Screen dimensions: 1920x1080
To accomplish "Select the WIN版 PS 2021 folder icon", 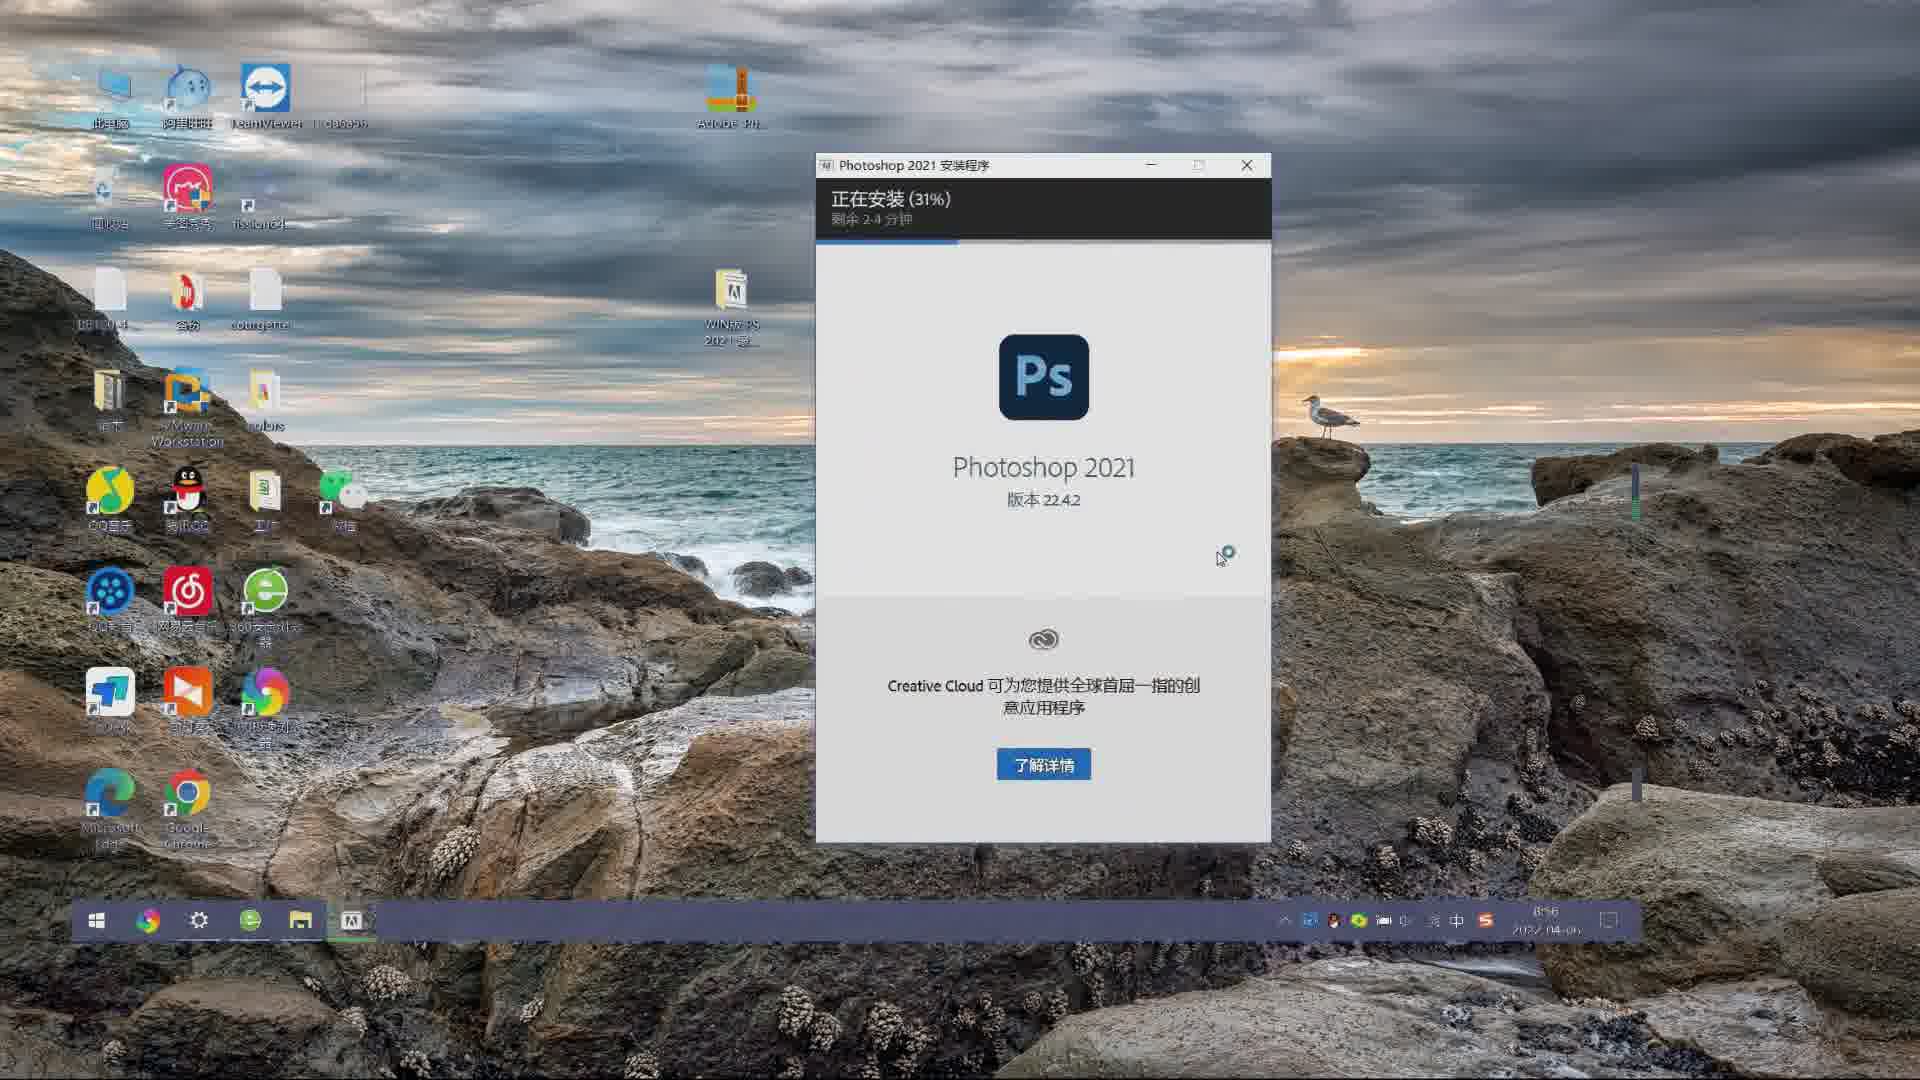I will point(732,308).
